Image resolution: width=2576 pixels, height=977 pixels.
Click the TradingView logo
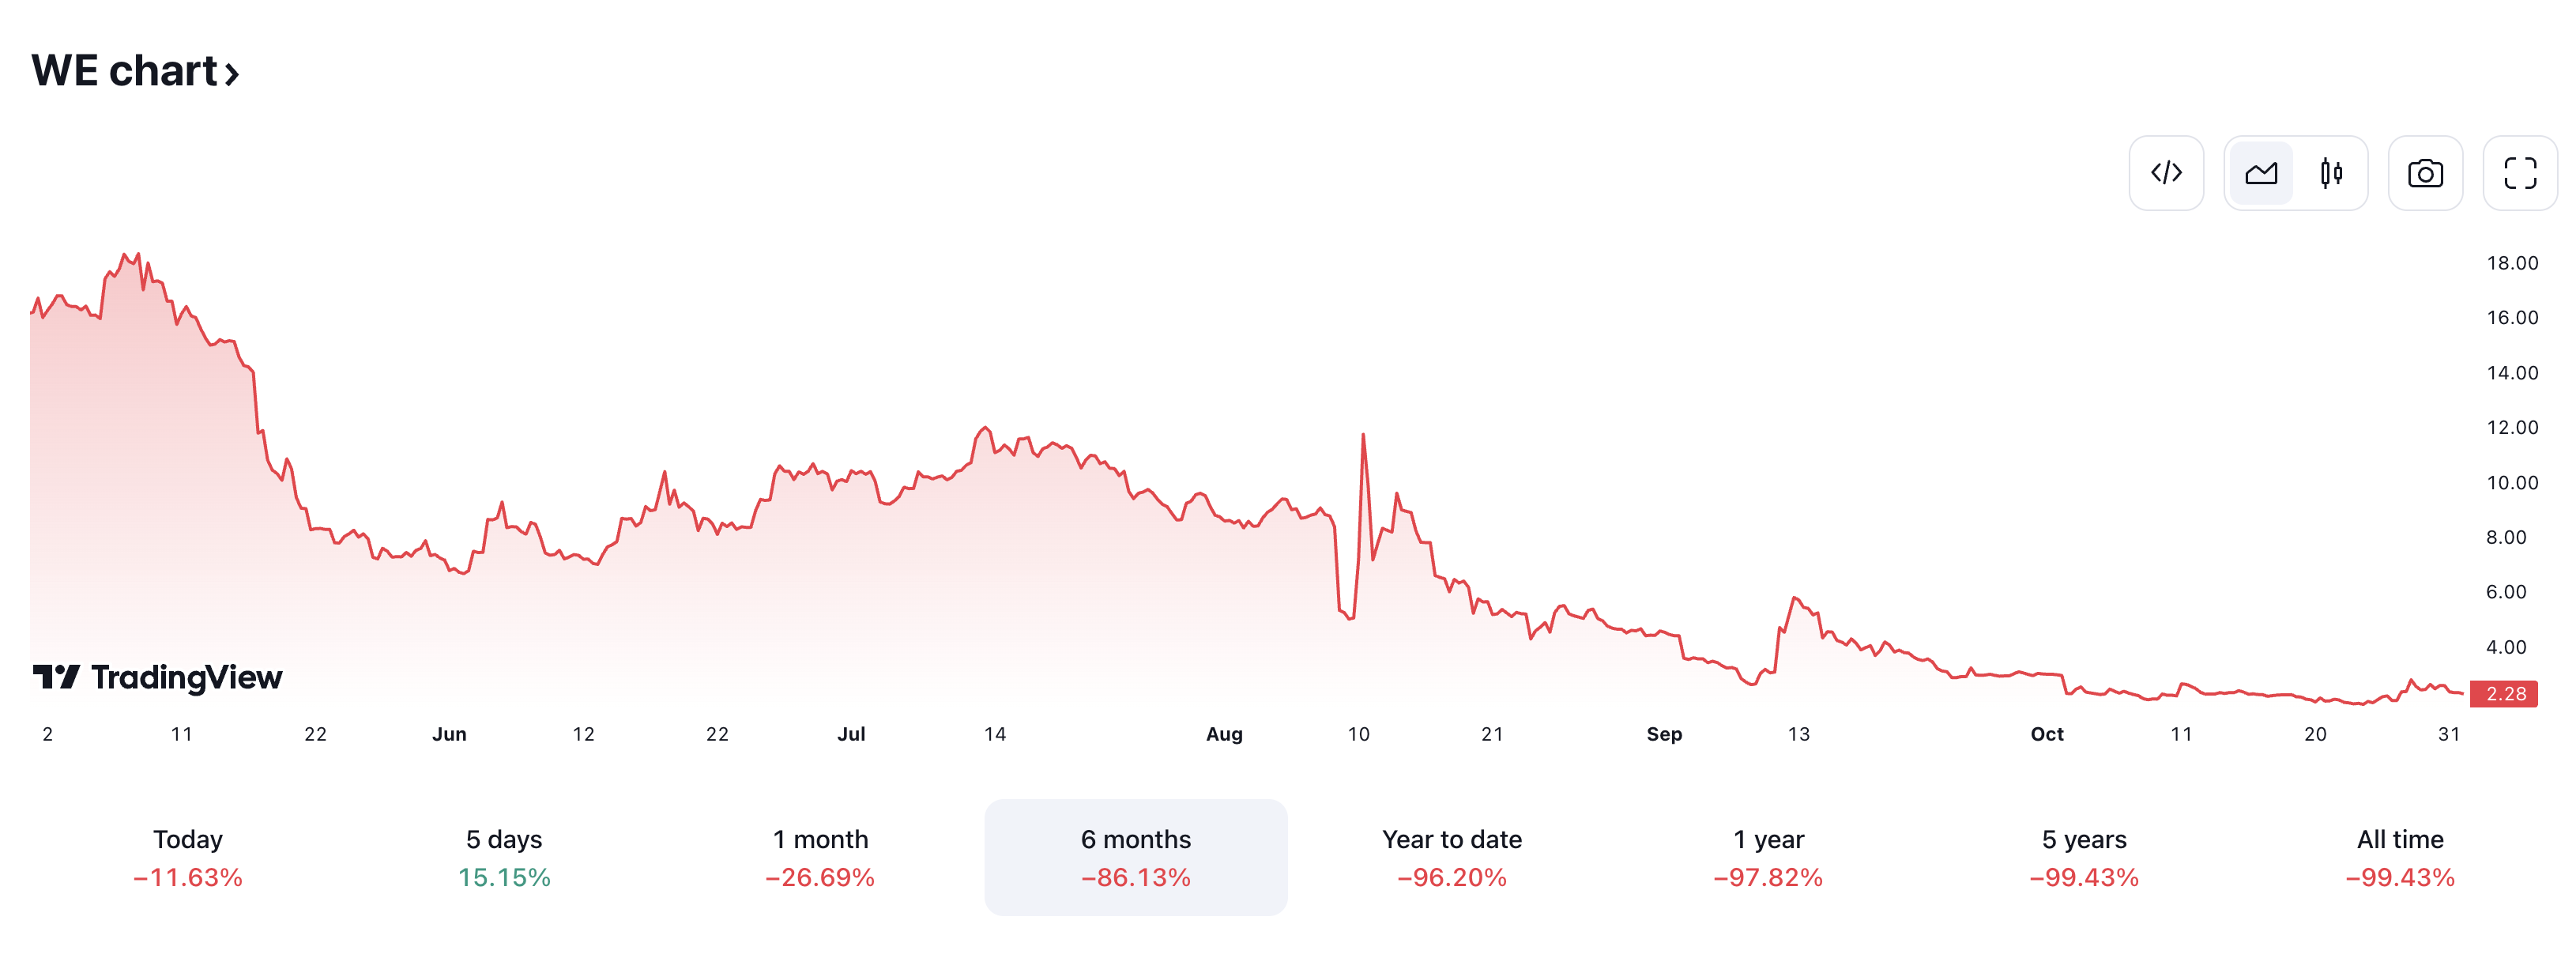pyautogui.click(x=158, y=677)
